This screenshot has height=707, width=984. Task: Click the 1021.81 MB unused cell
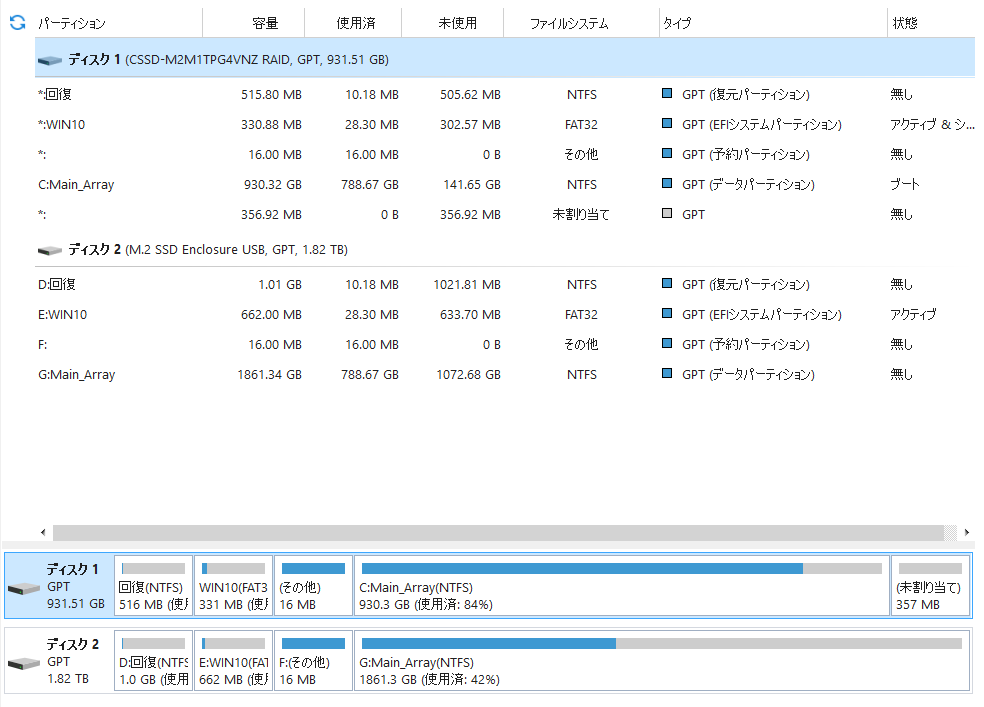[x=467, y=284]
